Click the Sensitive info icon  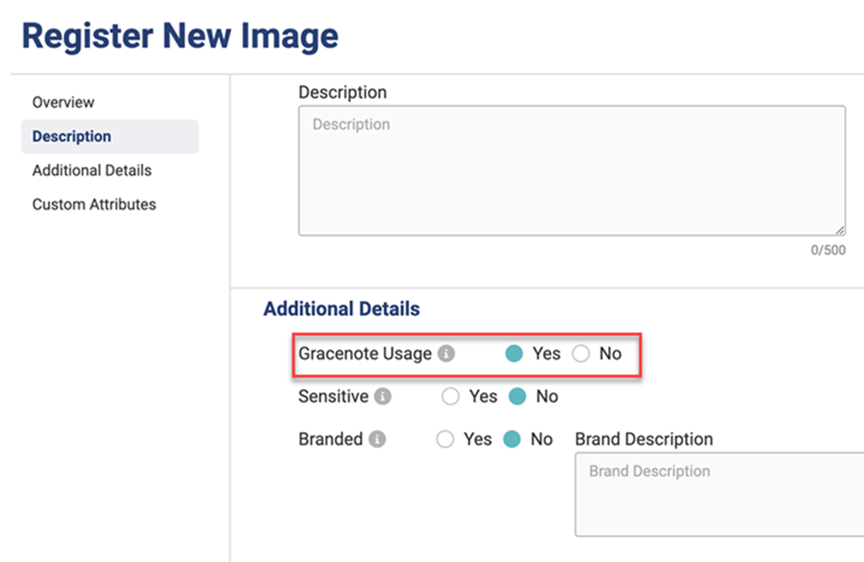pos(382,397)
